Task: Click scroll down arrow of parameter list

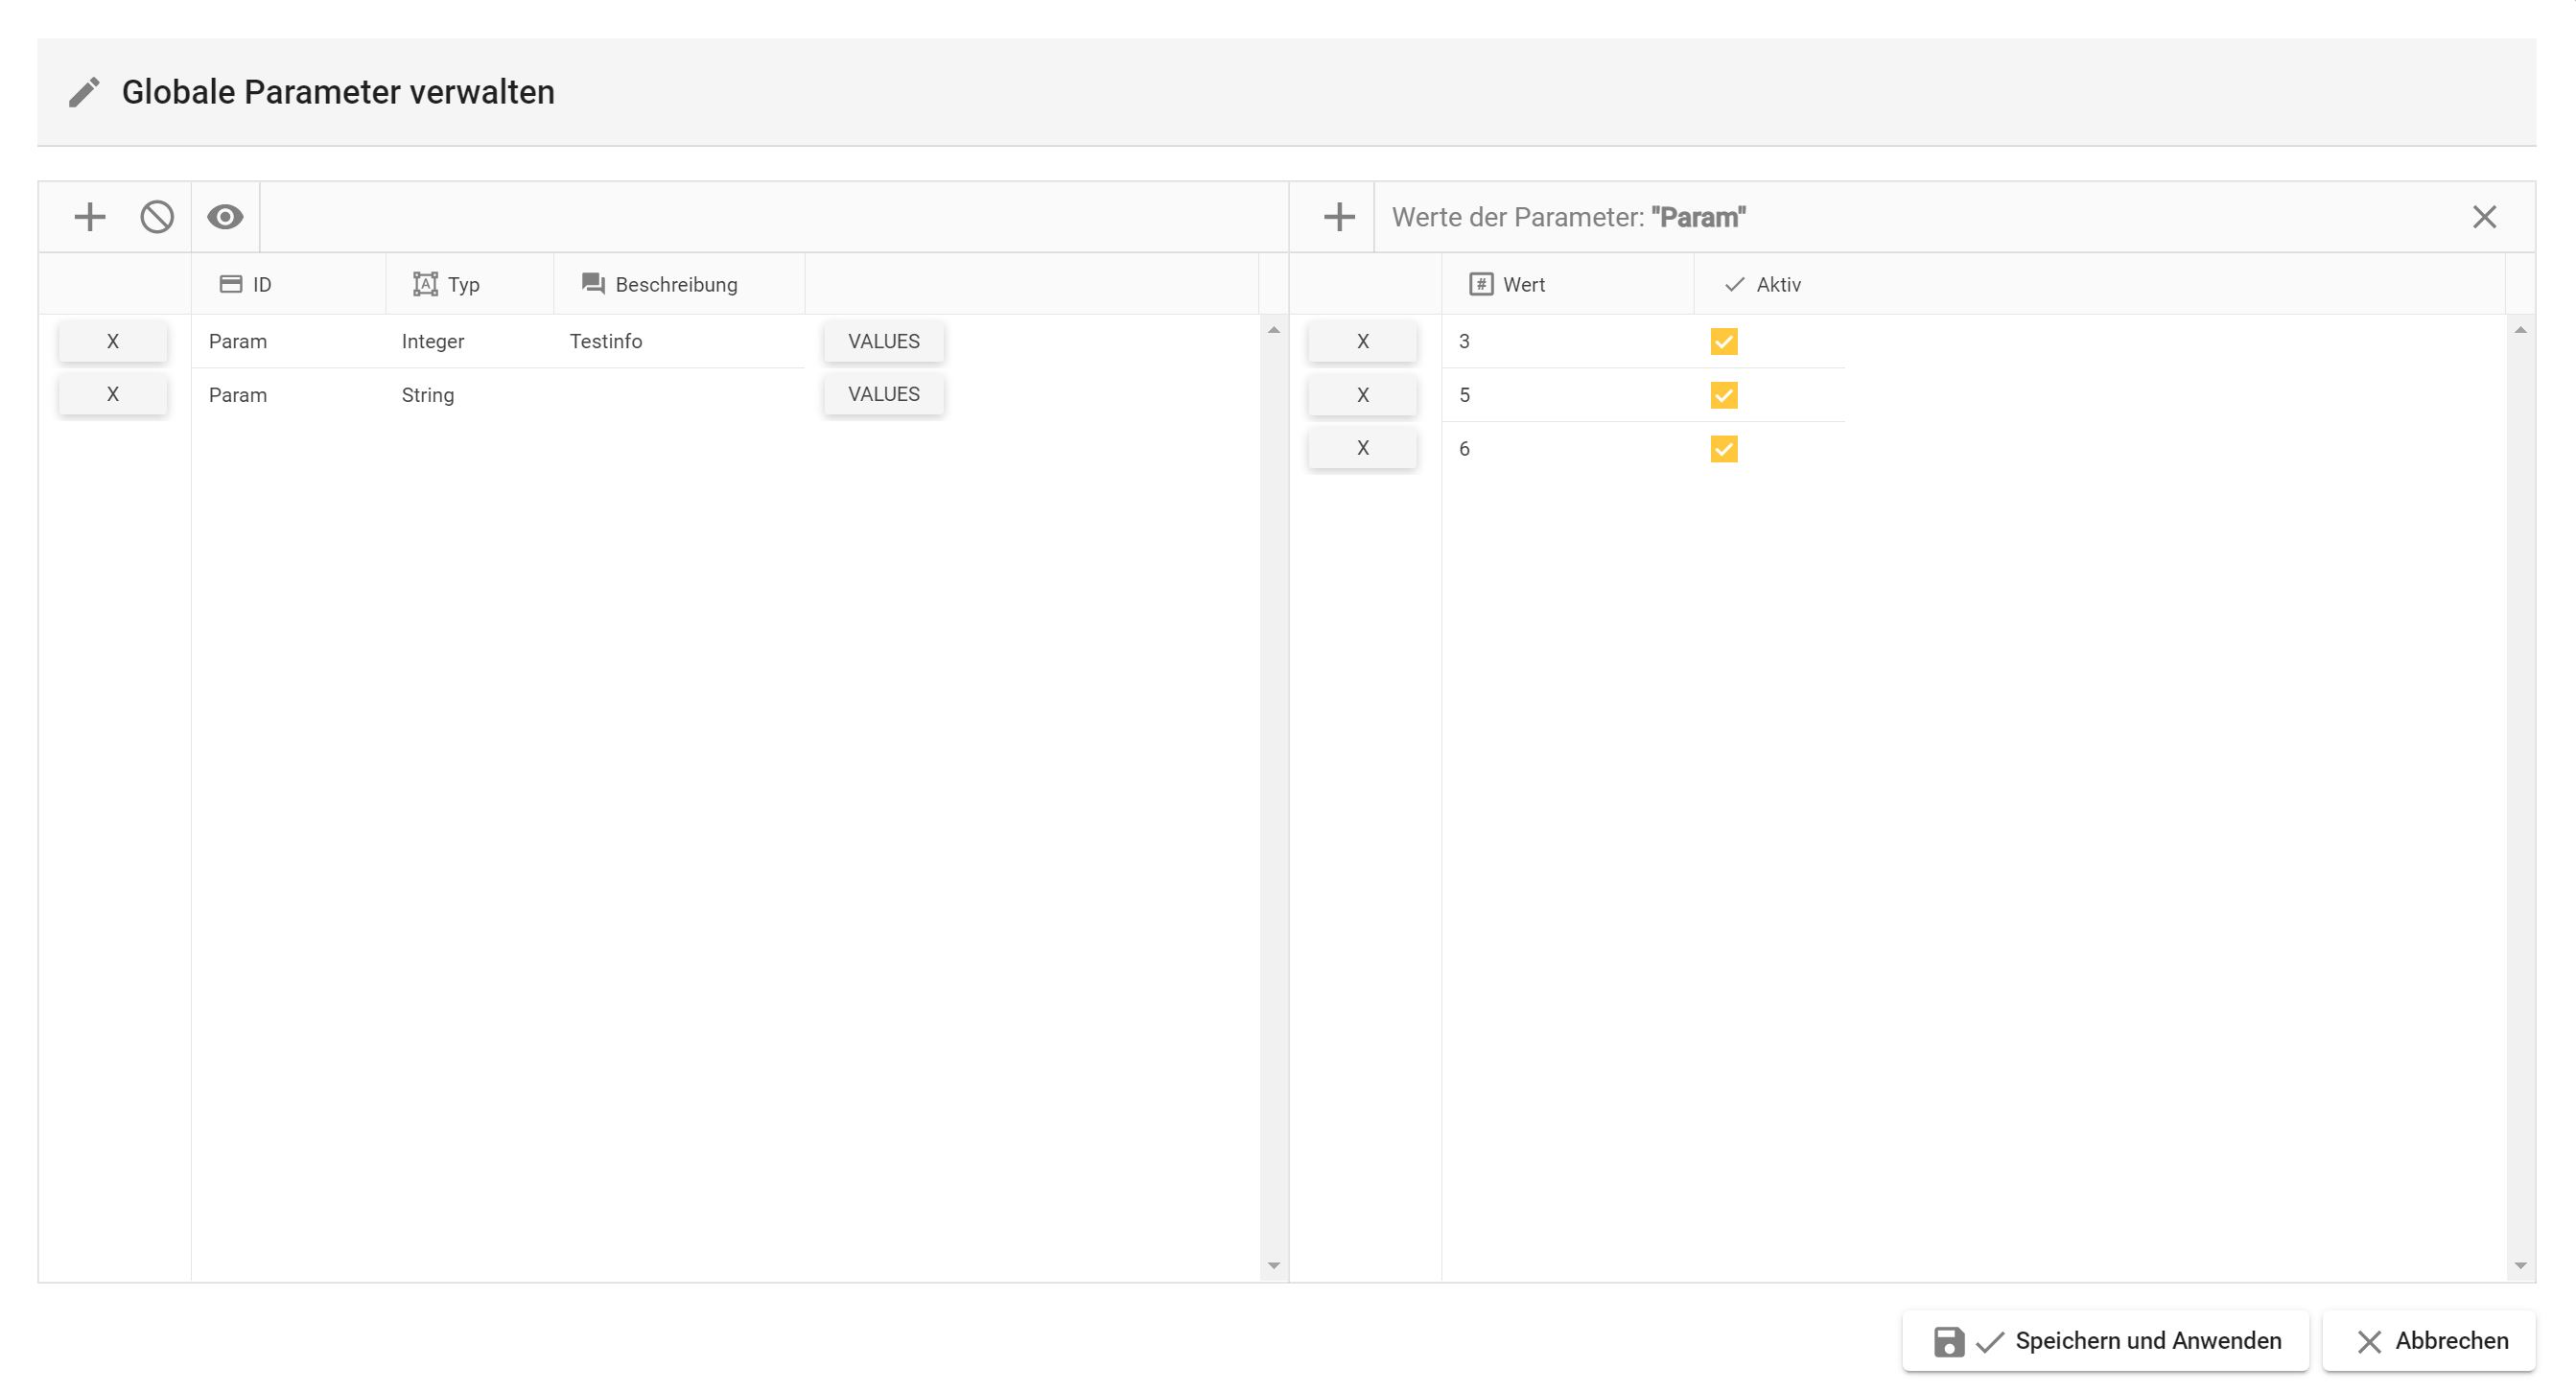Action: pyautogui.click(x=1273, y=1266)
